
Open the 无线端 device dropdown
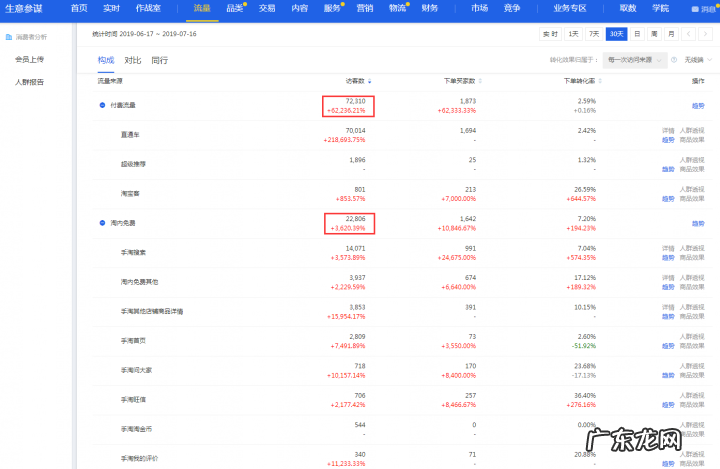pos(698,60)
